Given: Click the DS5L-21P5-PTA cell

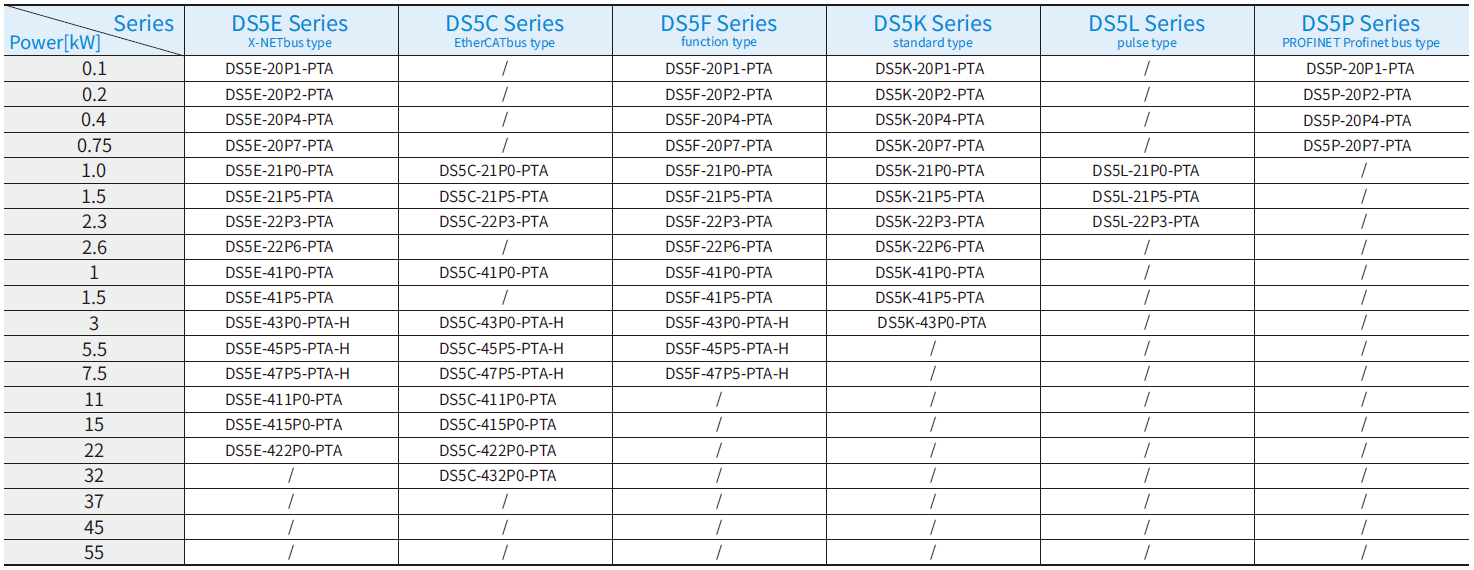Looking at the screenshot, I should 1145,197.
